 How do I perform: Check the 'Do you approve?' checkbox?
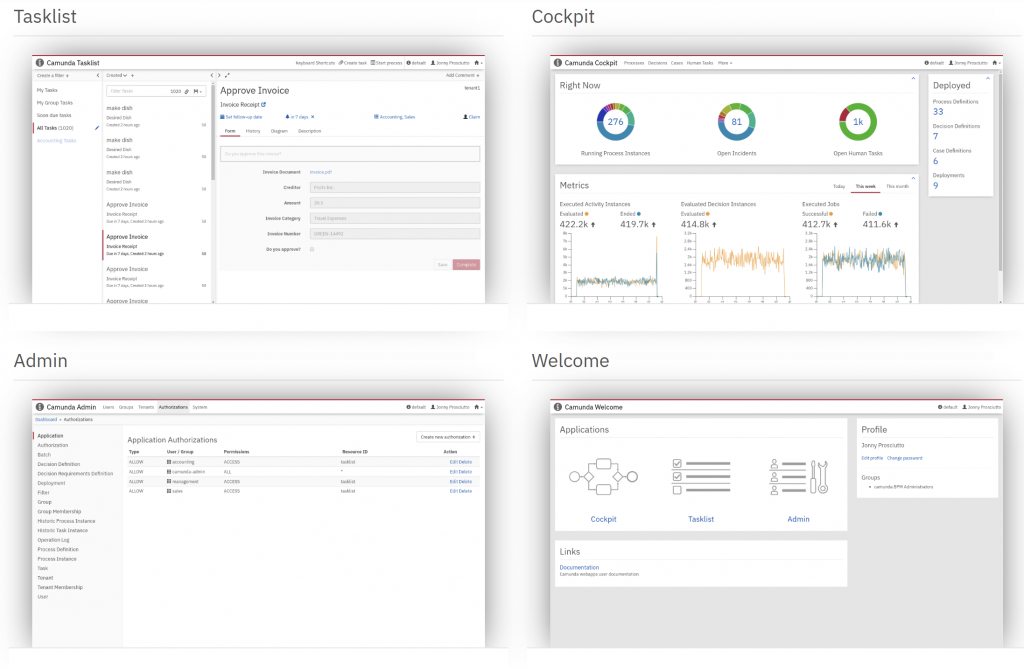(312, 249)
